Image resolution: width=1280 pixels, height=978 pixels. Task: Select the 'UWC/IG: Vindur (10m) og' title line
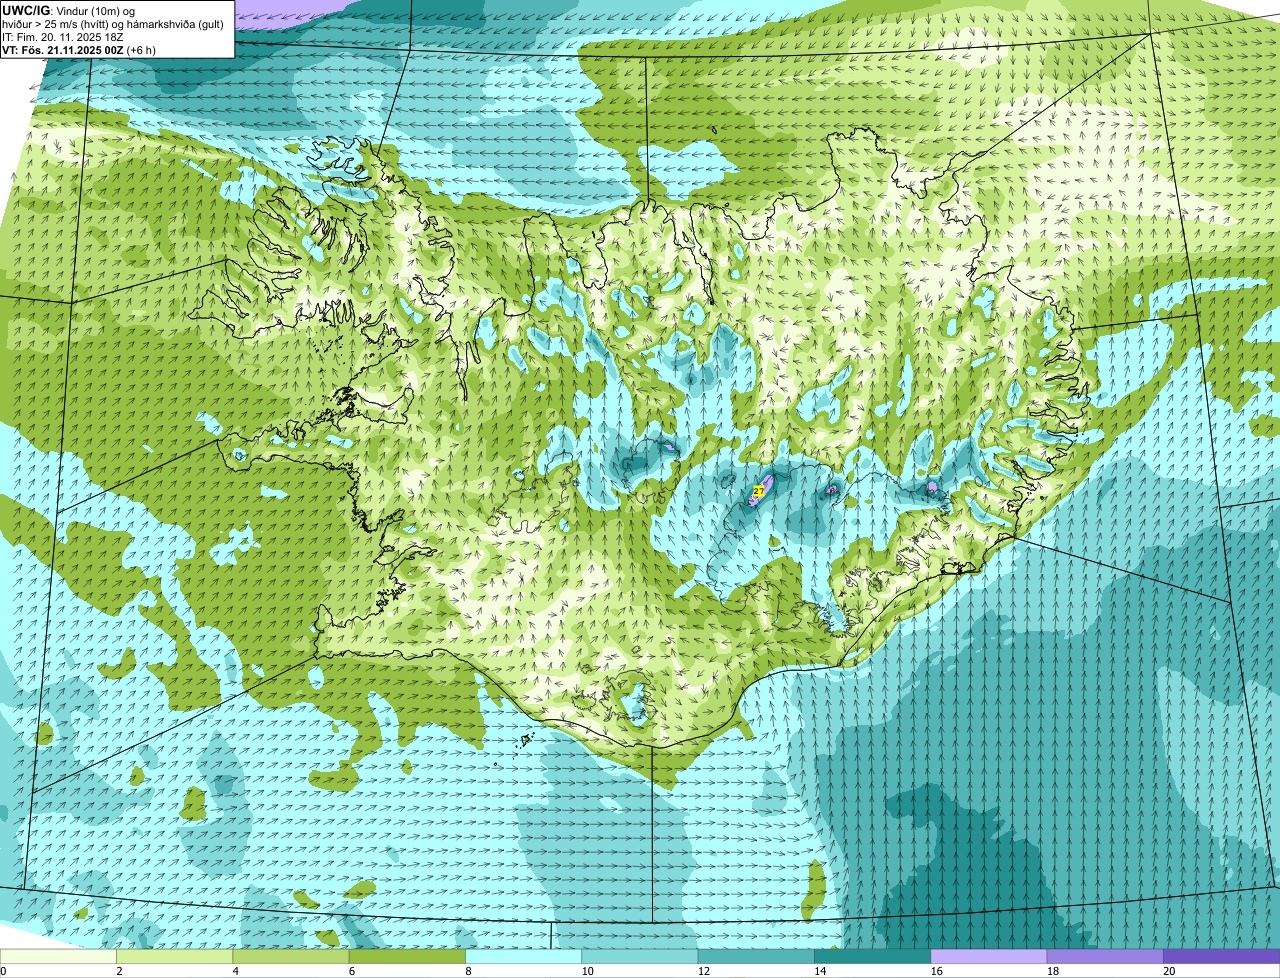68,10
